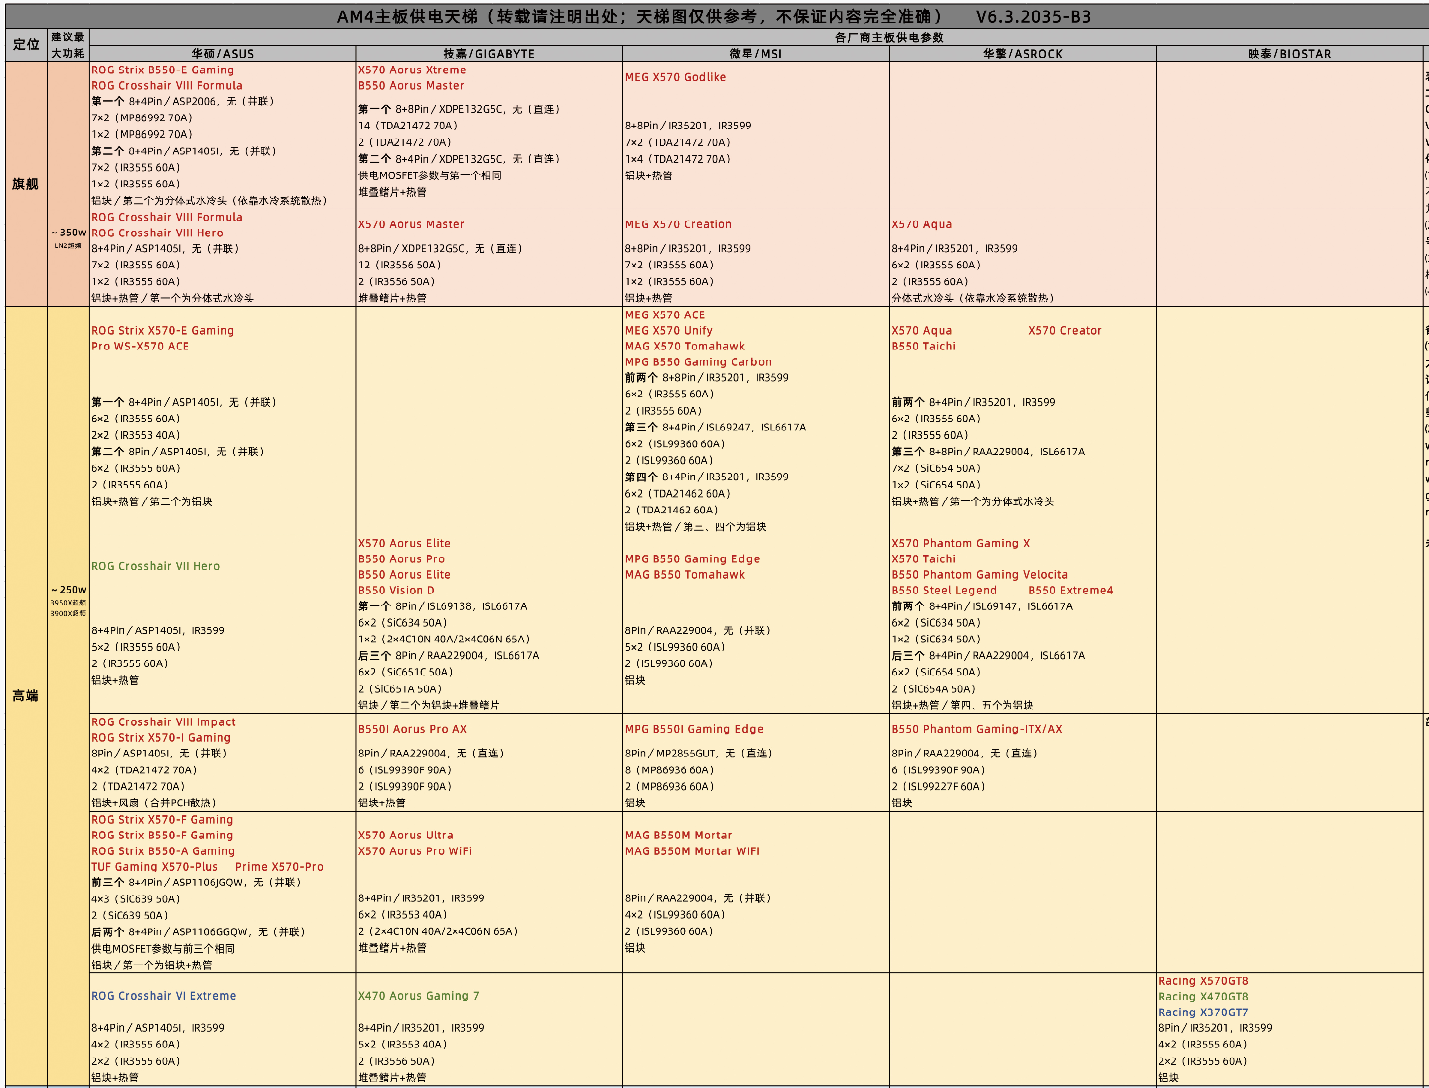
Task: Select B550 Aorus Pro text
Action: (x=402, y=559)
